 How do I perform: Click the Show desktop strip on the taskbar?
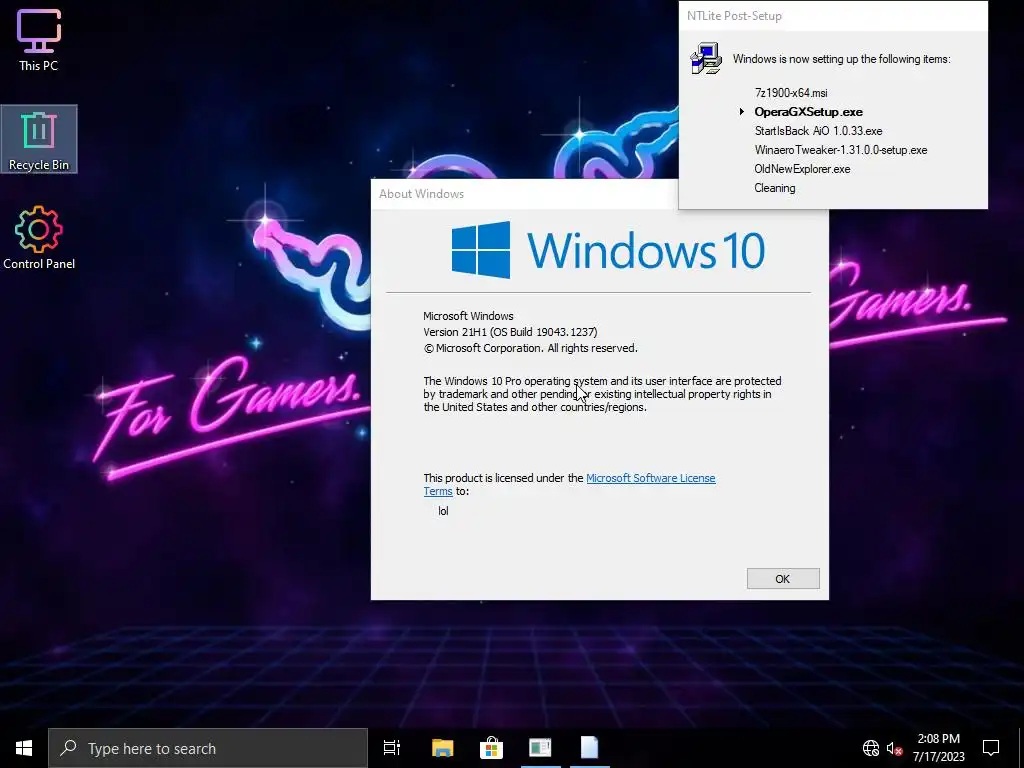[1021, 748]
